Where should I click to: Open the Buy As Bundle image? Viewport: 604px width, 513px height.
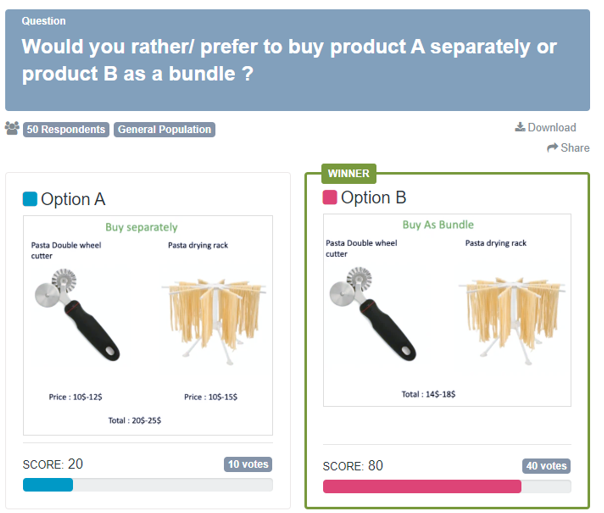[x=448, y=310]
